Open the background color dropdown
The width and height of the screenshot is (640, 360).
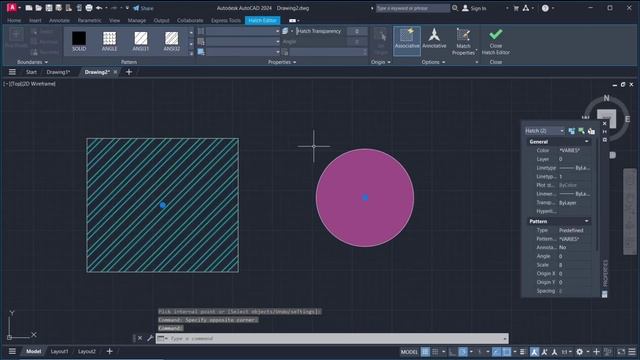242,52
